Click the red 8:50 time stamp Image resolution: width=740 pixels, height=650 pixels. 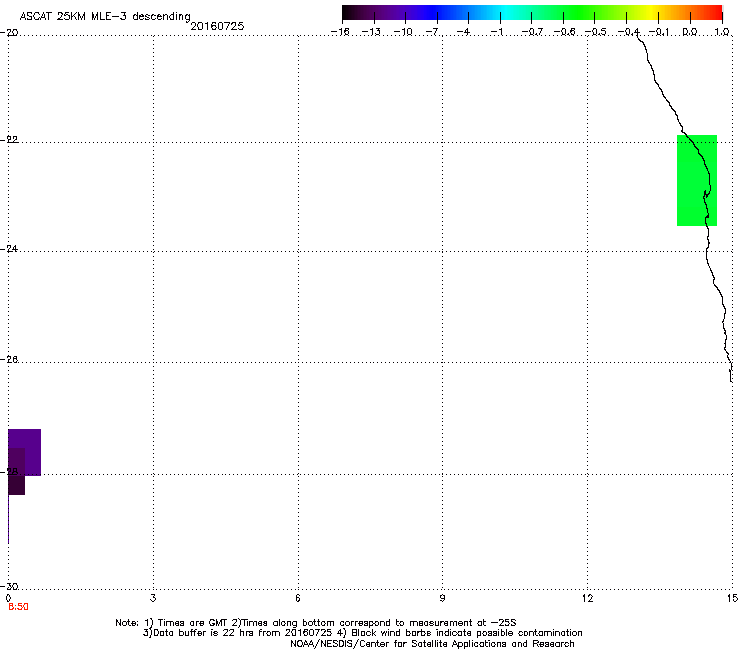point(18,607)
